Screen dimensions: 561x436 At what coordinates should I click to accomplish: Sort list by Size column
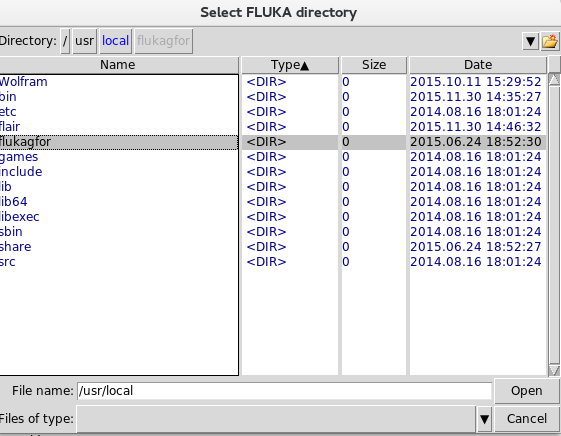pos(374,65)
